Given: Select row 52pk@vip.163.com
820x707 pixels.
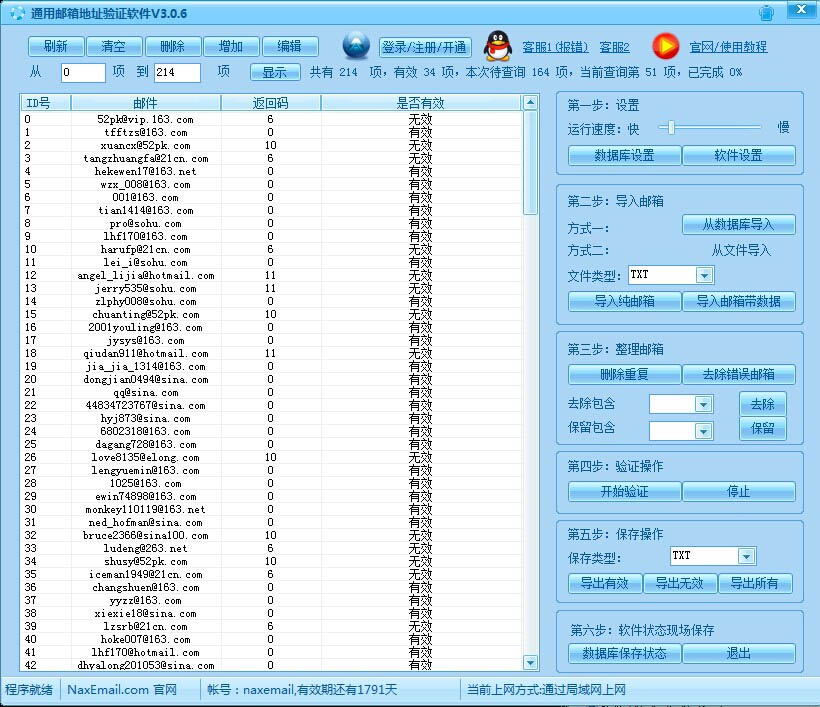Looking at the screenshot, I should click(271, 119).
